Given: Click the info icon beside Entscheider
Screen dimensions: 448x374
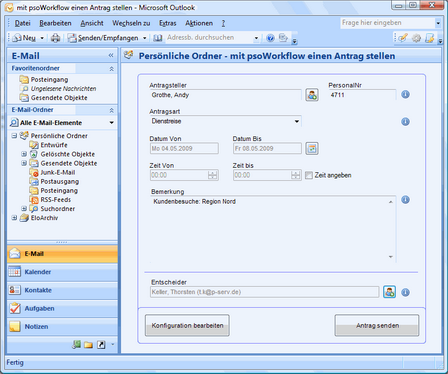Looking at the screenshot, I should click(405, 292).
